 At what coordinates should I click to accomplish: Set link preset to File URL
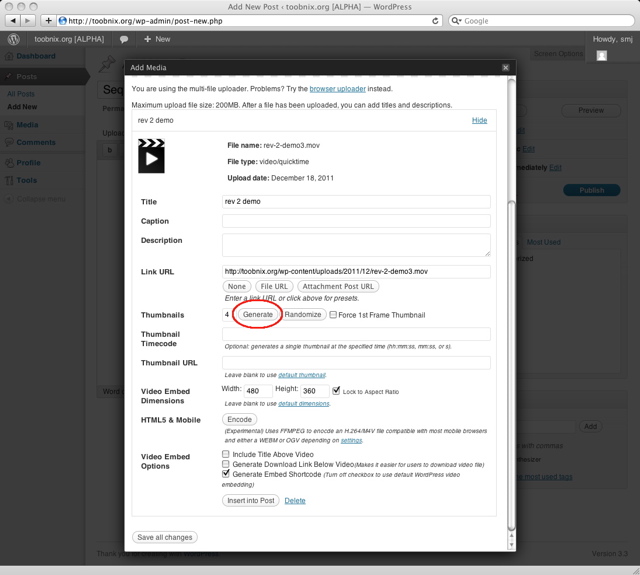274,286
